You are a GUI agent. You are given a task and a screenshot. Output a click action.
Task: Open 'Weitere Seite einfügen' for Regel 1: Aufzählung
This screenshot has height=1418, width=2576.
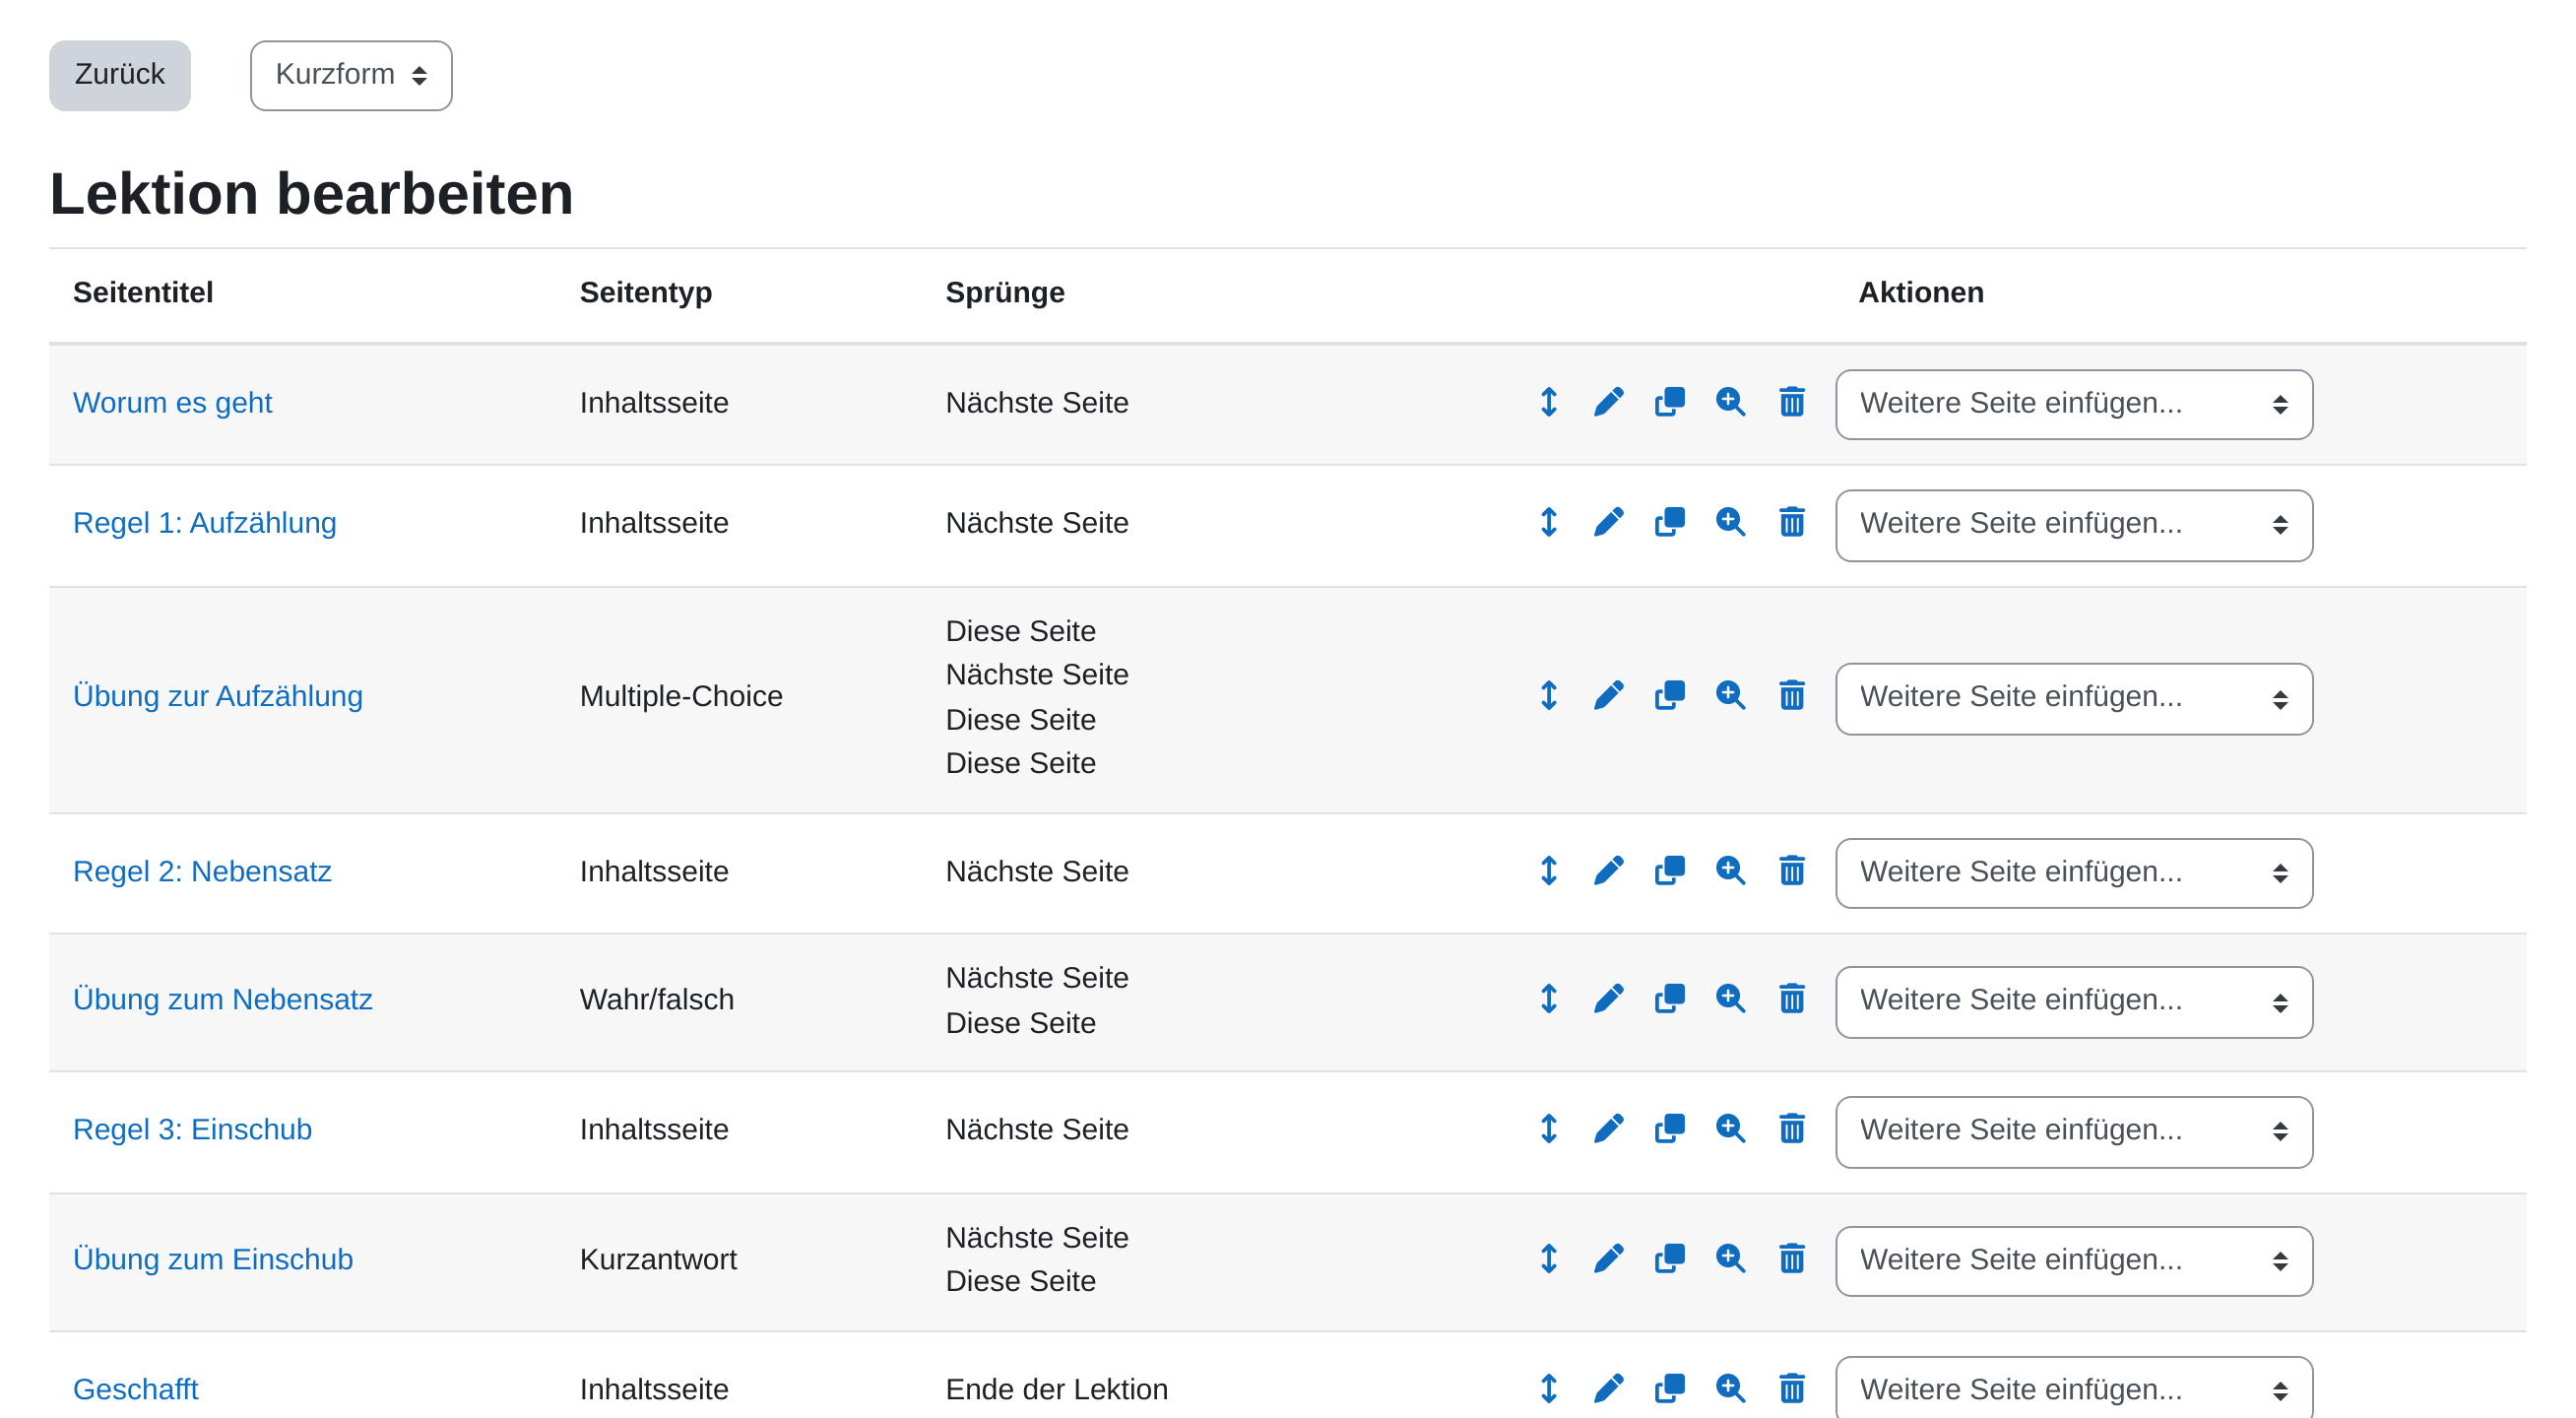point(2073,525)
